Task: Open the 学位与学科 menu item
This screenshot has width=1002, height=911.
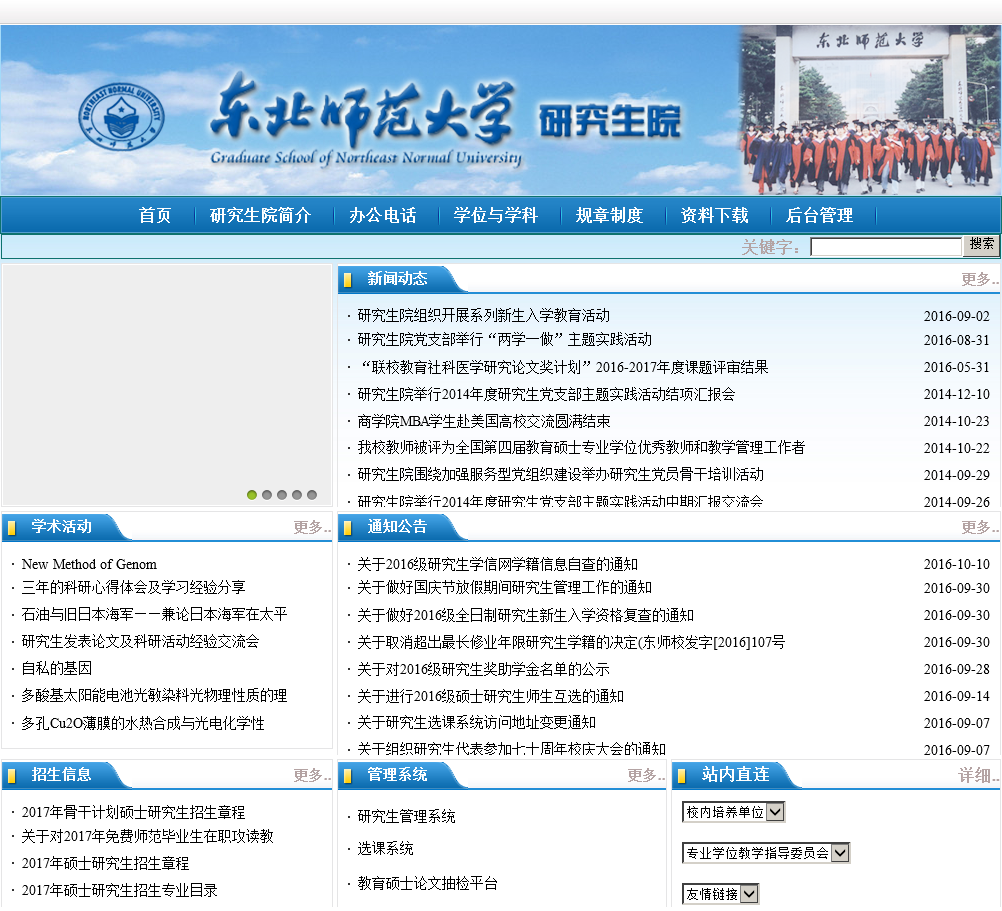Action: click(495, 215)
